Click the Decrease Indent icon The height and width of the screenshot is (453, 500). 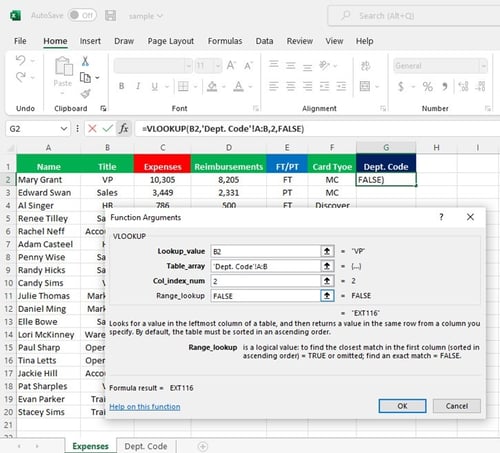click(x=324, y=86)
